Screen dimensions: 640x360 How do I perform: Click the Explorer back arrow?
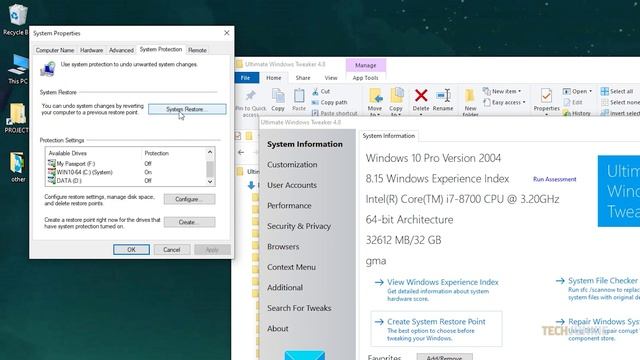[241, 152]
